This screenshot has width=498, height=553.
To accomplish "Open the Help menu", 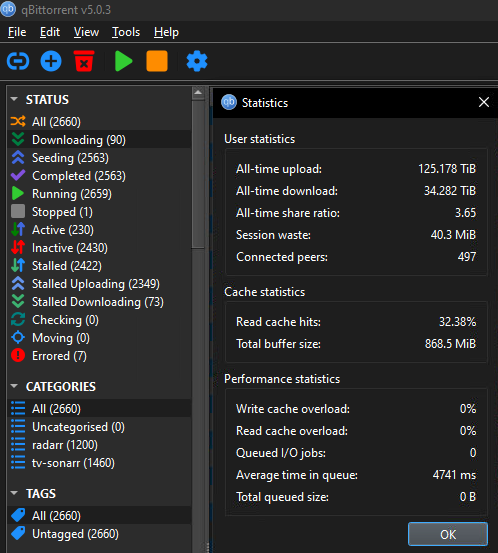I will (x=166, y=32).
